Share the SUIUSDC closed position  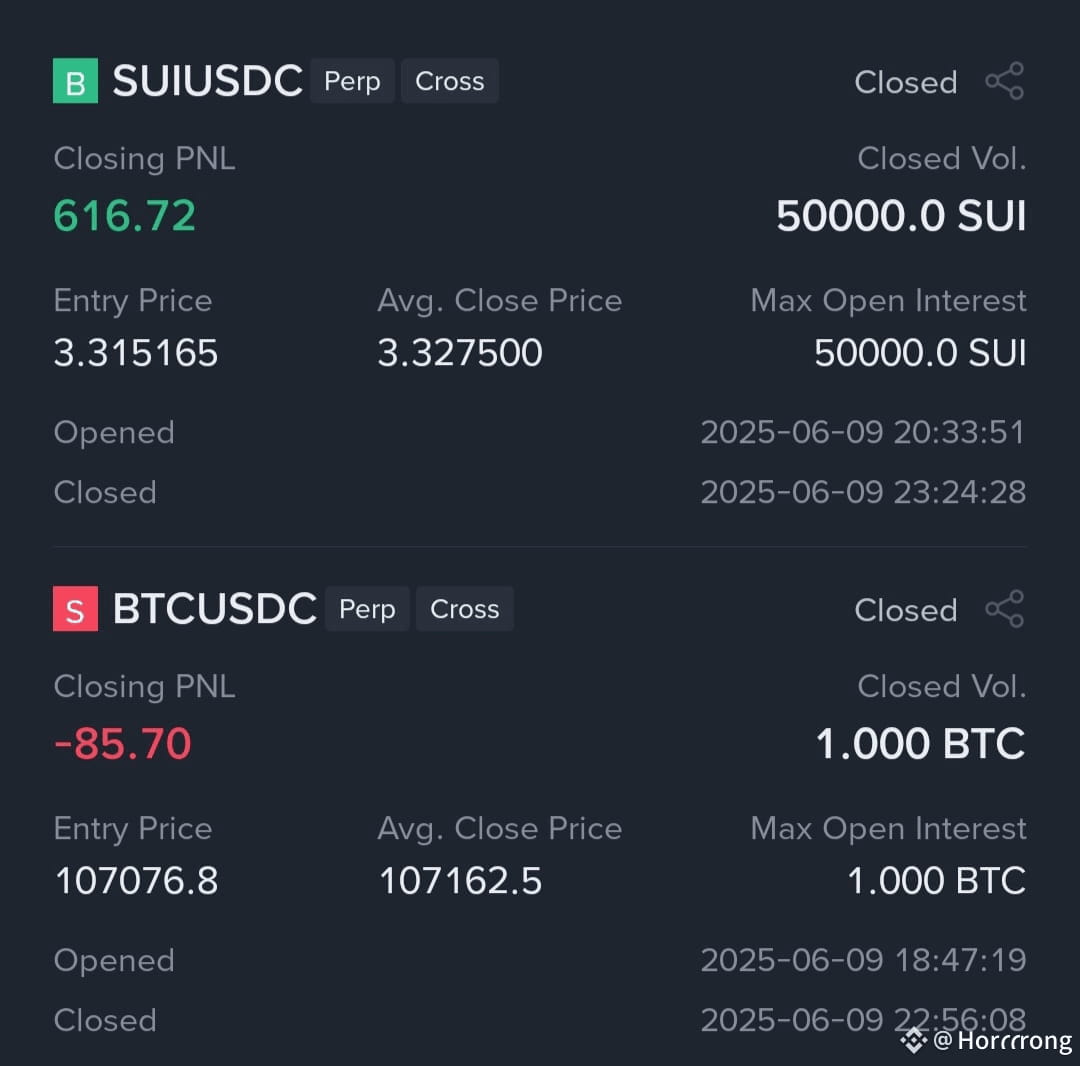point(1005,81)
